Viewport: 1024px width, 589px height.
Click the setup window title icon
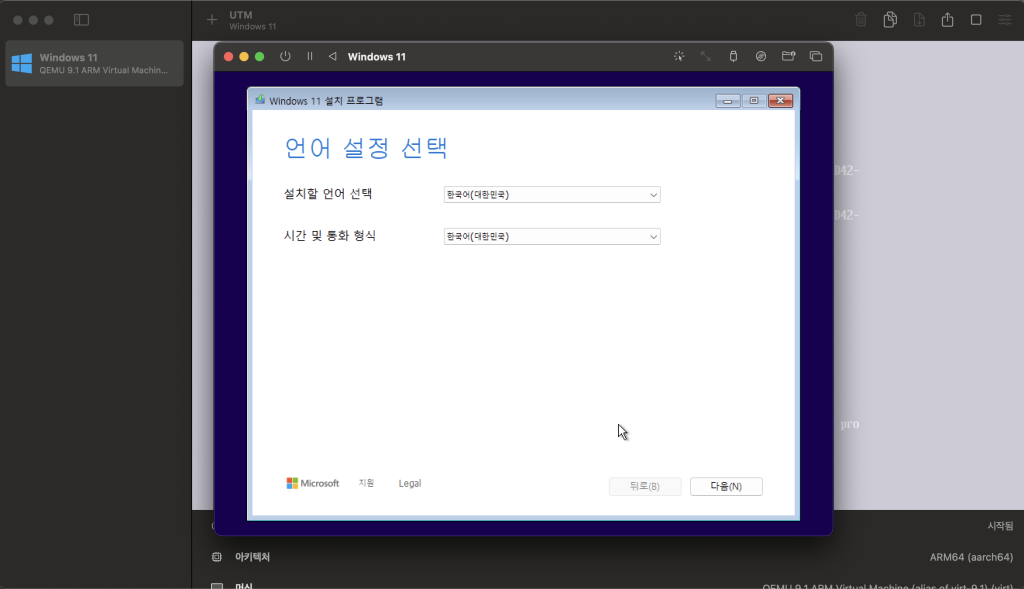pyautogui.click(x=260, y=100)
